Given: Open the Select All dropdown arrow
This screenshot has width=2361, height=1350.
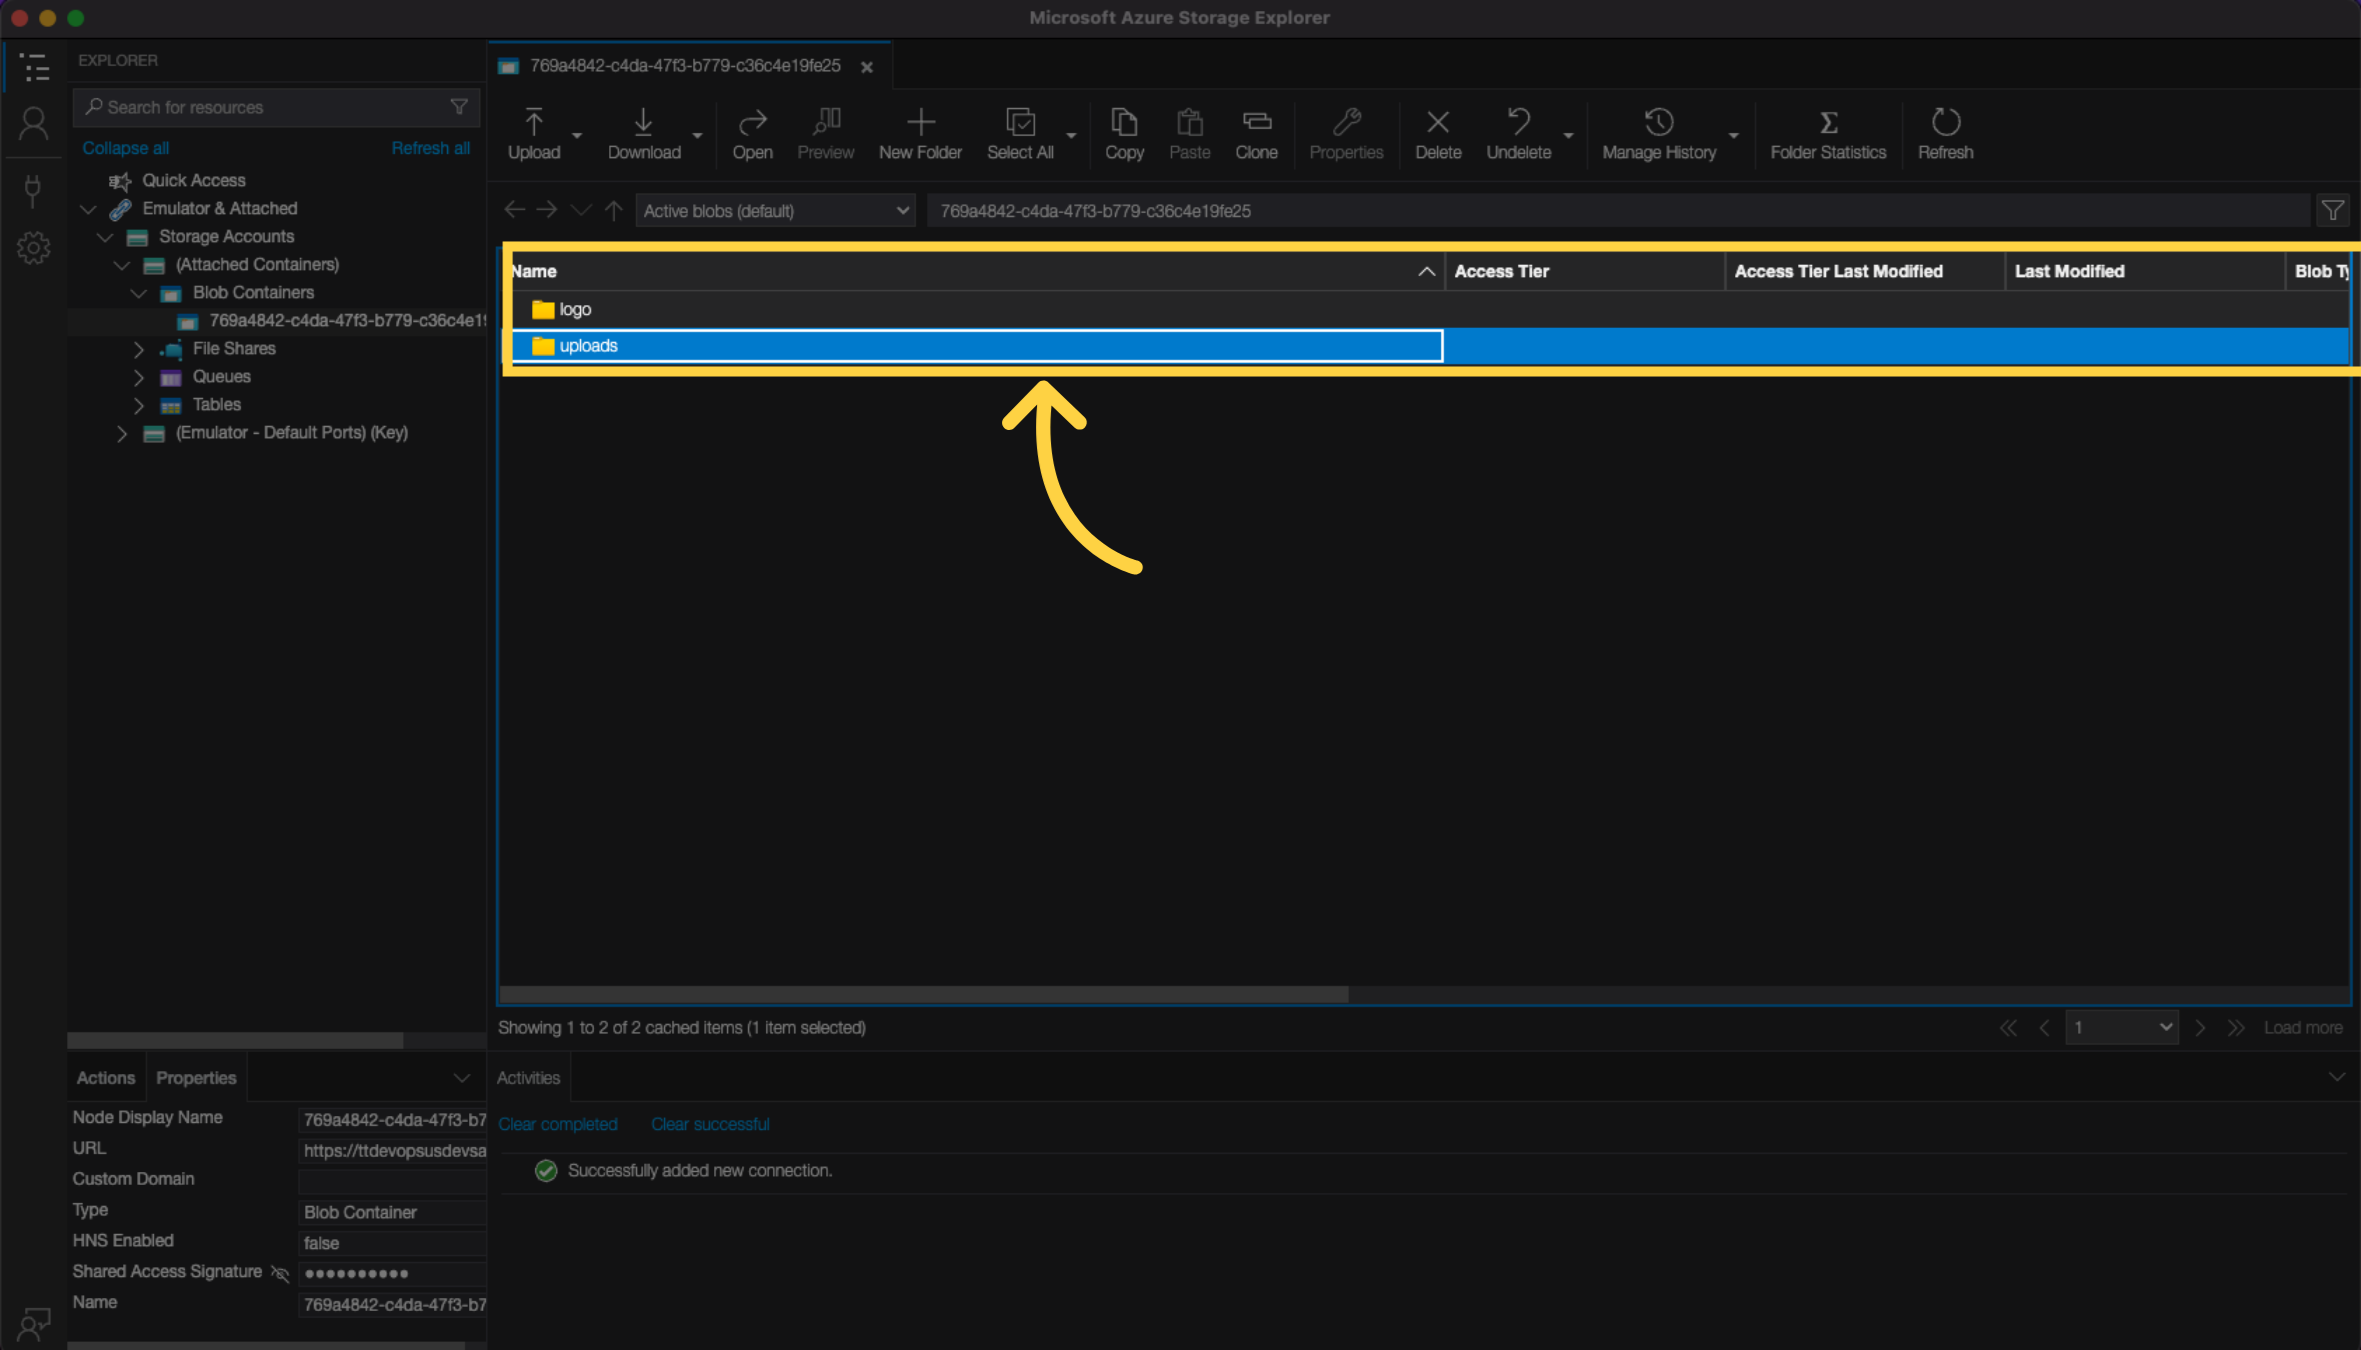Looking at the screenshot, I should (1071, 135).
